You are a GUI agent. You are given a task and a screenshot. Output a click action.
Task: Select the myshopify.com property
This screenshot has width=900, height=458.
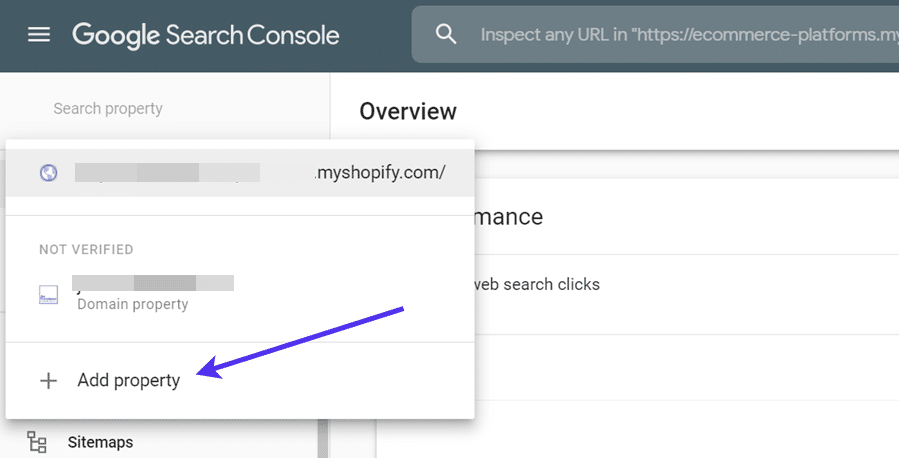coord(240,173)
